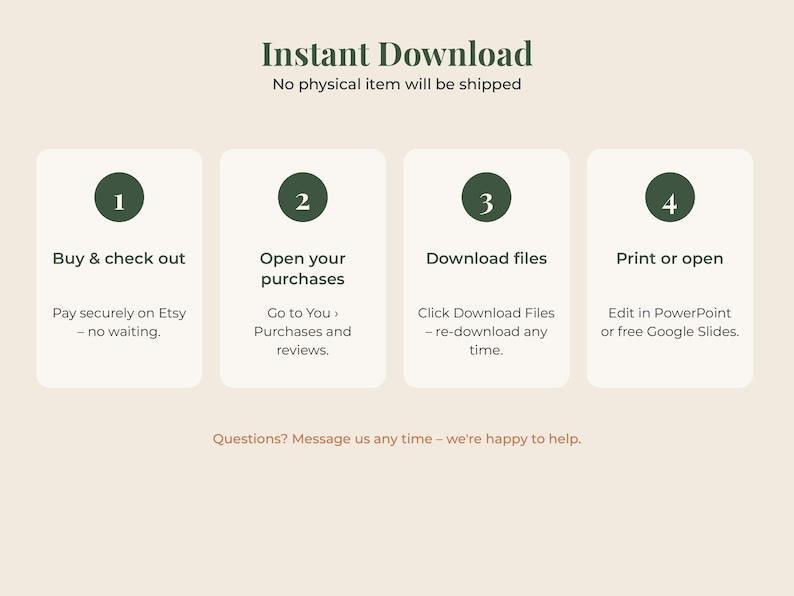
Task: Click 'Edit in PowerPoint or free Google Slides.' text
Action: click(x=670, y=322)
